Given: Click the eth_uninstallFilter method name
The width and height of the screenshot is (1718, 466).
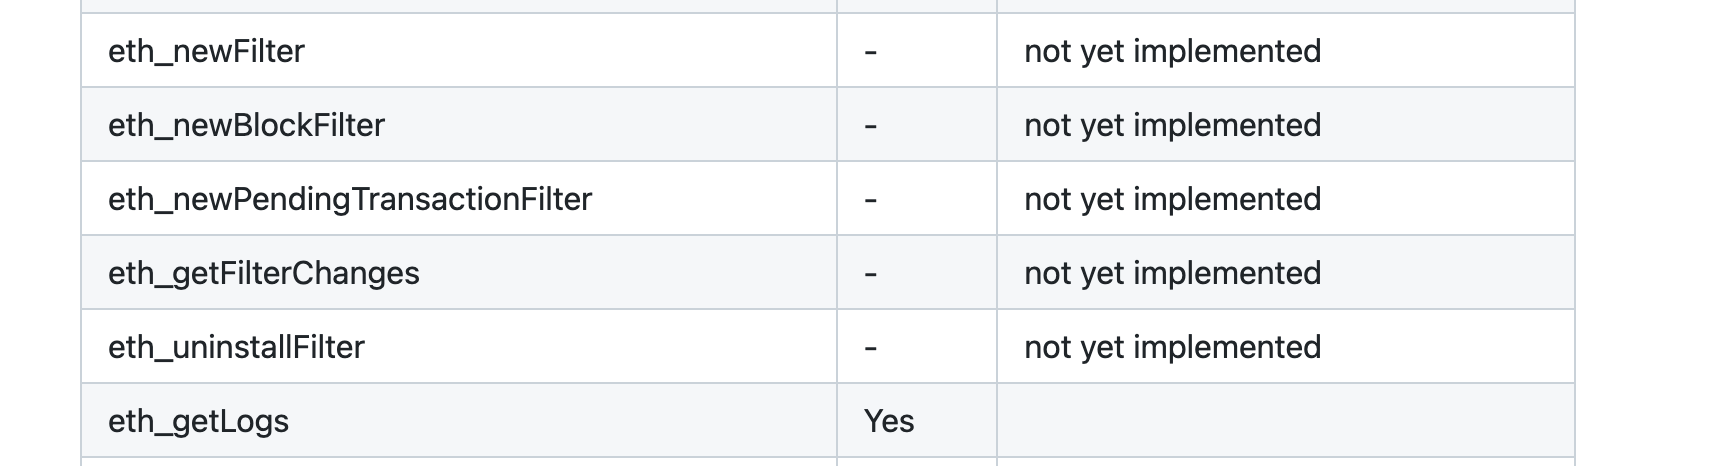Looking at the screenshot, I should 236,347.
